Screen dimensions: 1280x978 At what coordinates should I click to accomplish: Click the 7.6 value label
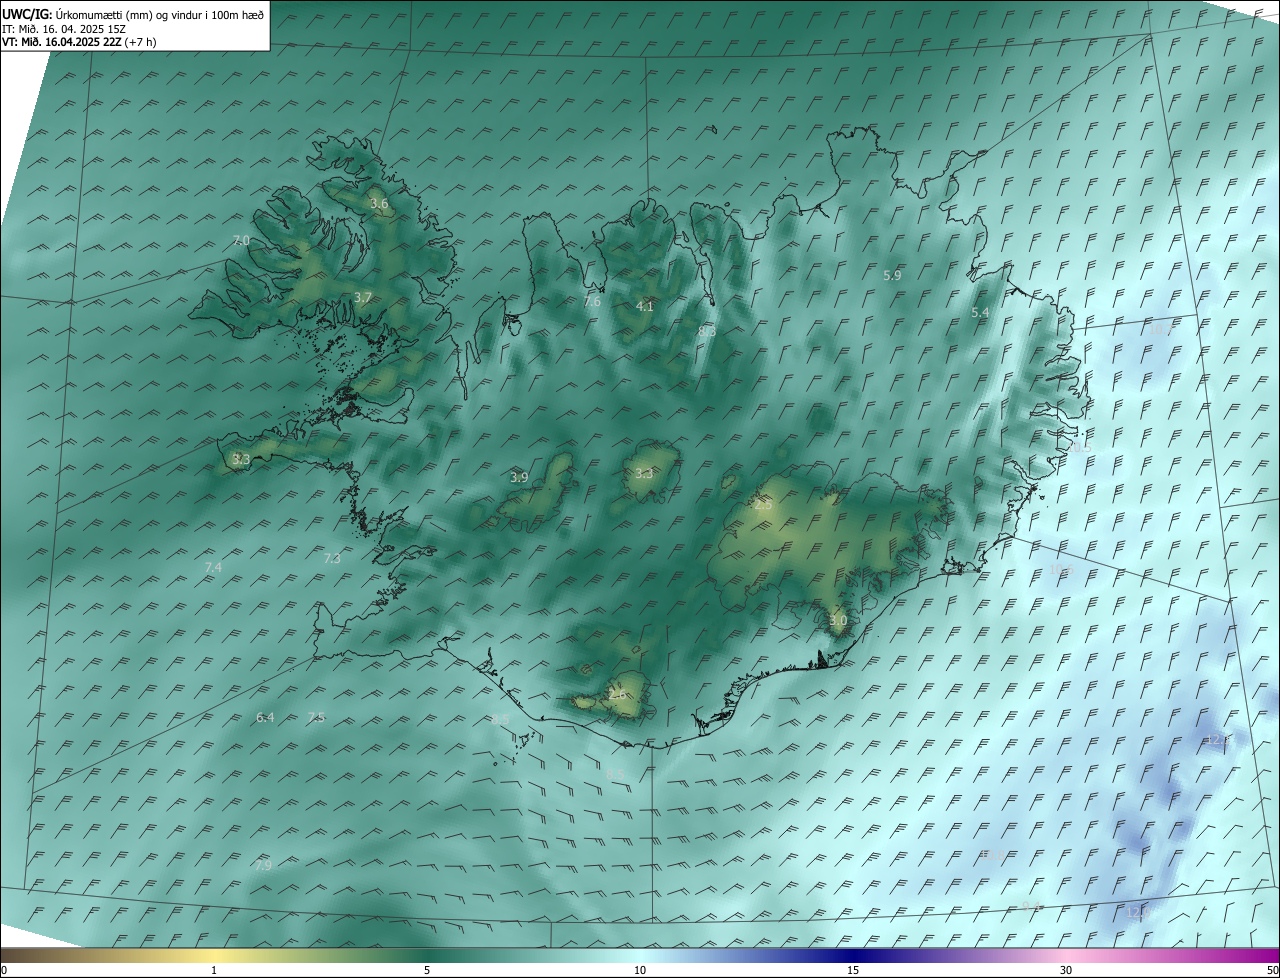click(x=592, y=301)
